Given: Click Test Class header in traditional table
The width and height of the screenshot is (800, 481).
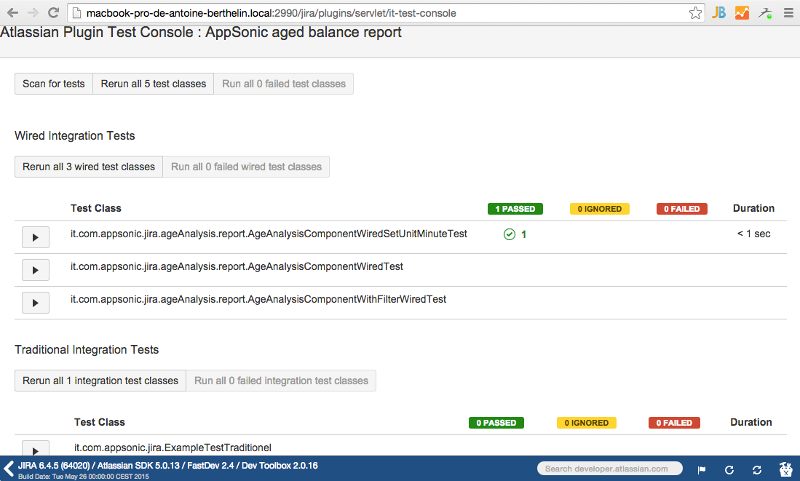Looking at the screenshot, I should [x=99, y=422].
